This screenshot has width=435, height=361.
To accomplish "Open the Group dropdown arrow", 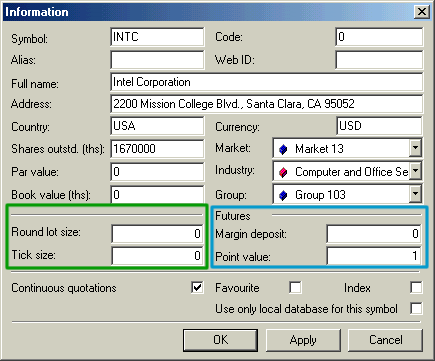I will (415, 194).
